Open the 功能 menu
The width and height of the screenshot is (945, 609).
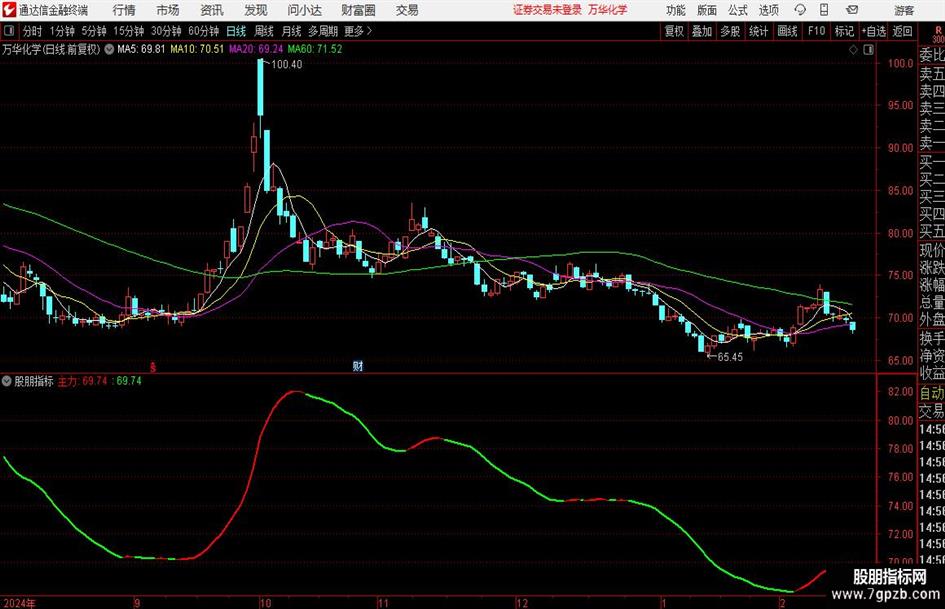676,10
